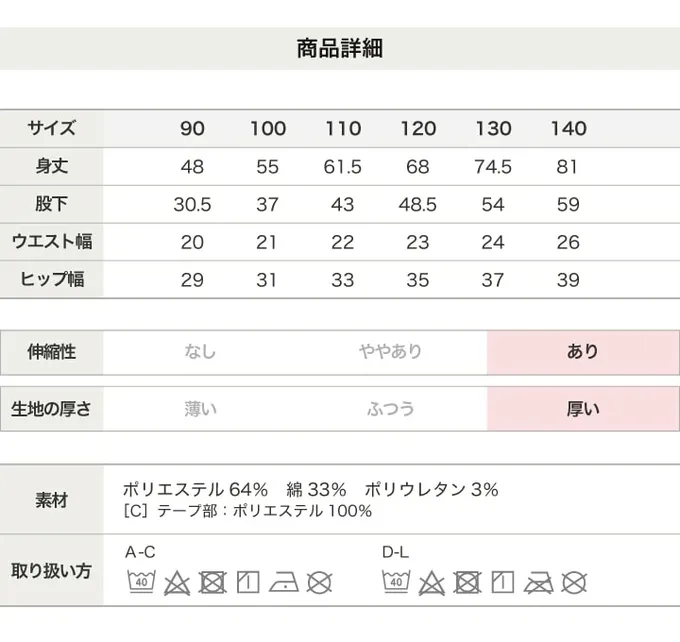This screenshot has width=680, height=642.
Task: Click the 取り扱い方 row label
Action: tap(51, 571)
